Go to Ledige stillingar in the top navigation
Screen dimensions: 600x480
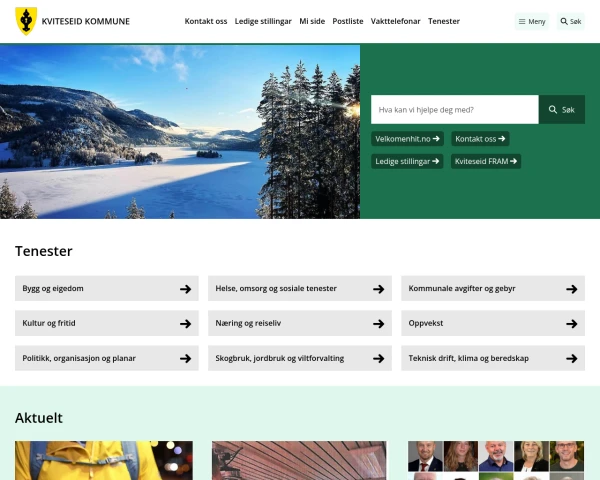[x=263, y=21]
